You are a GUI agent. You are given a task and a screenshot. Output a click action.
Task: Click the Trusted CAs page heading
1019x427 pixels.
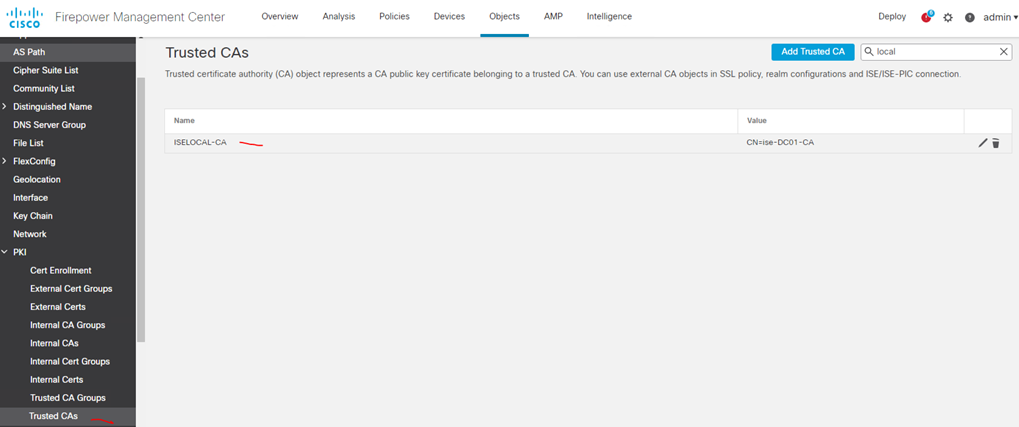pos(207,53)
